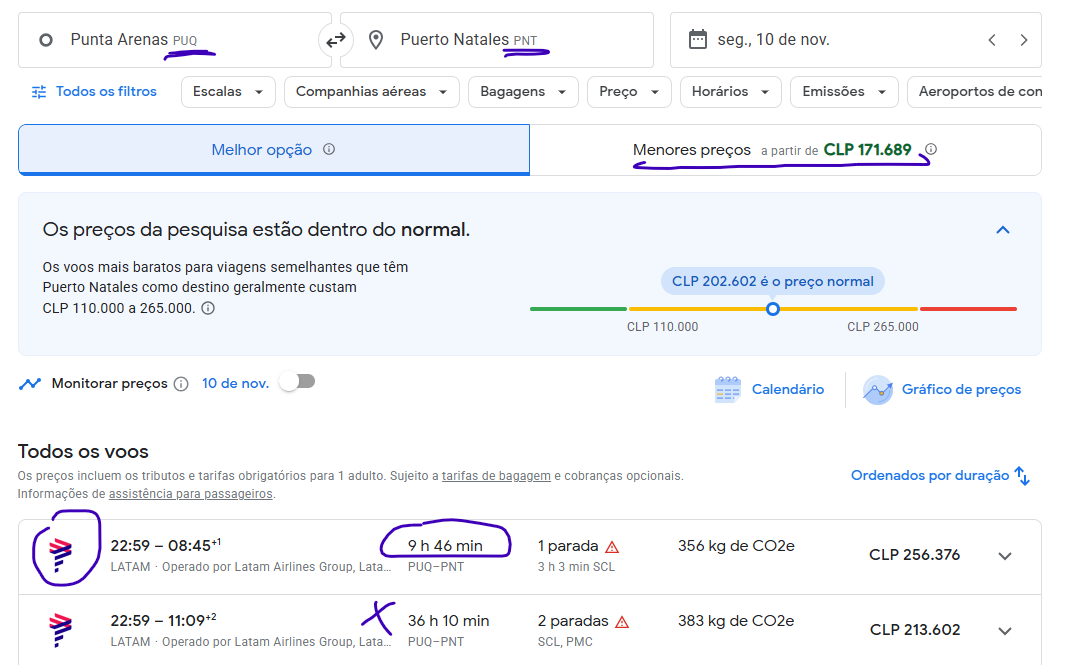Screen dimensions: 1065x665
Task: Swap origin and destination with the arrows icon
Action: click(x=336, y=40)
